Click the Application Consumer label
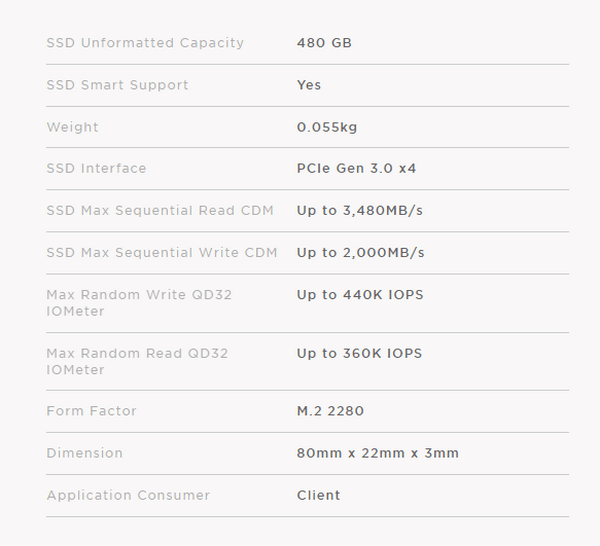600x546 pixels. click(x=128, y=495)
